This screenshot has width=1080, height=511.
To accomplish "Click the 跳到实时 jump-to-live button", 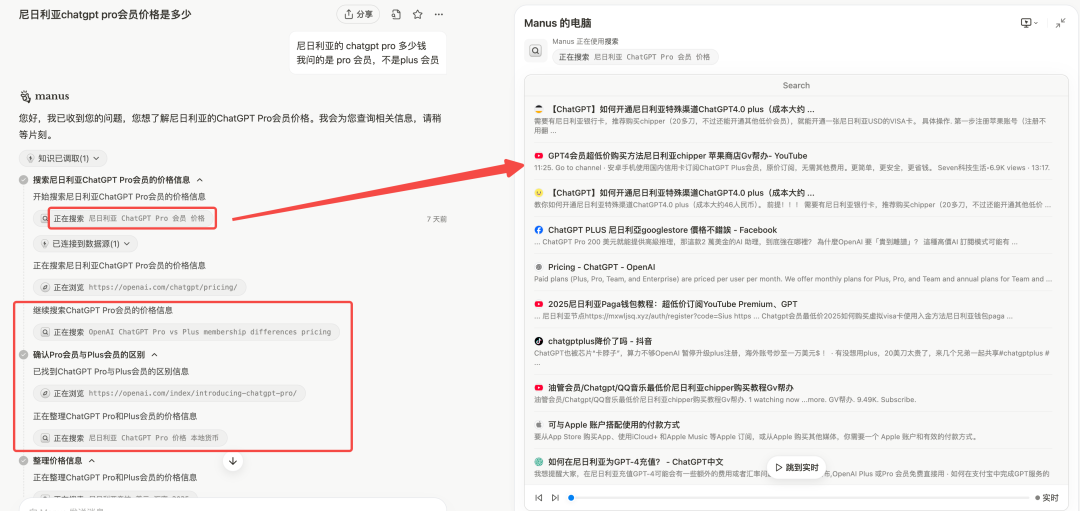I will point(797,468).
